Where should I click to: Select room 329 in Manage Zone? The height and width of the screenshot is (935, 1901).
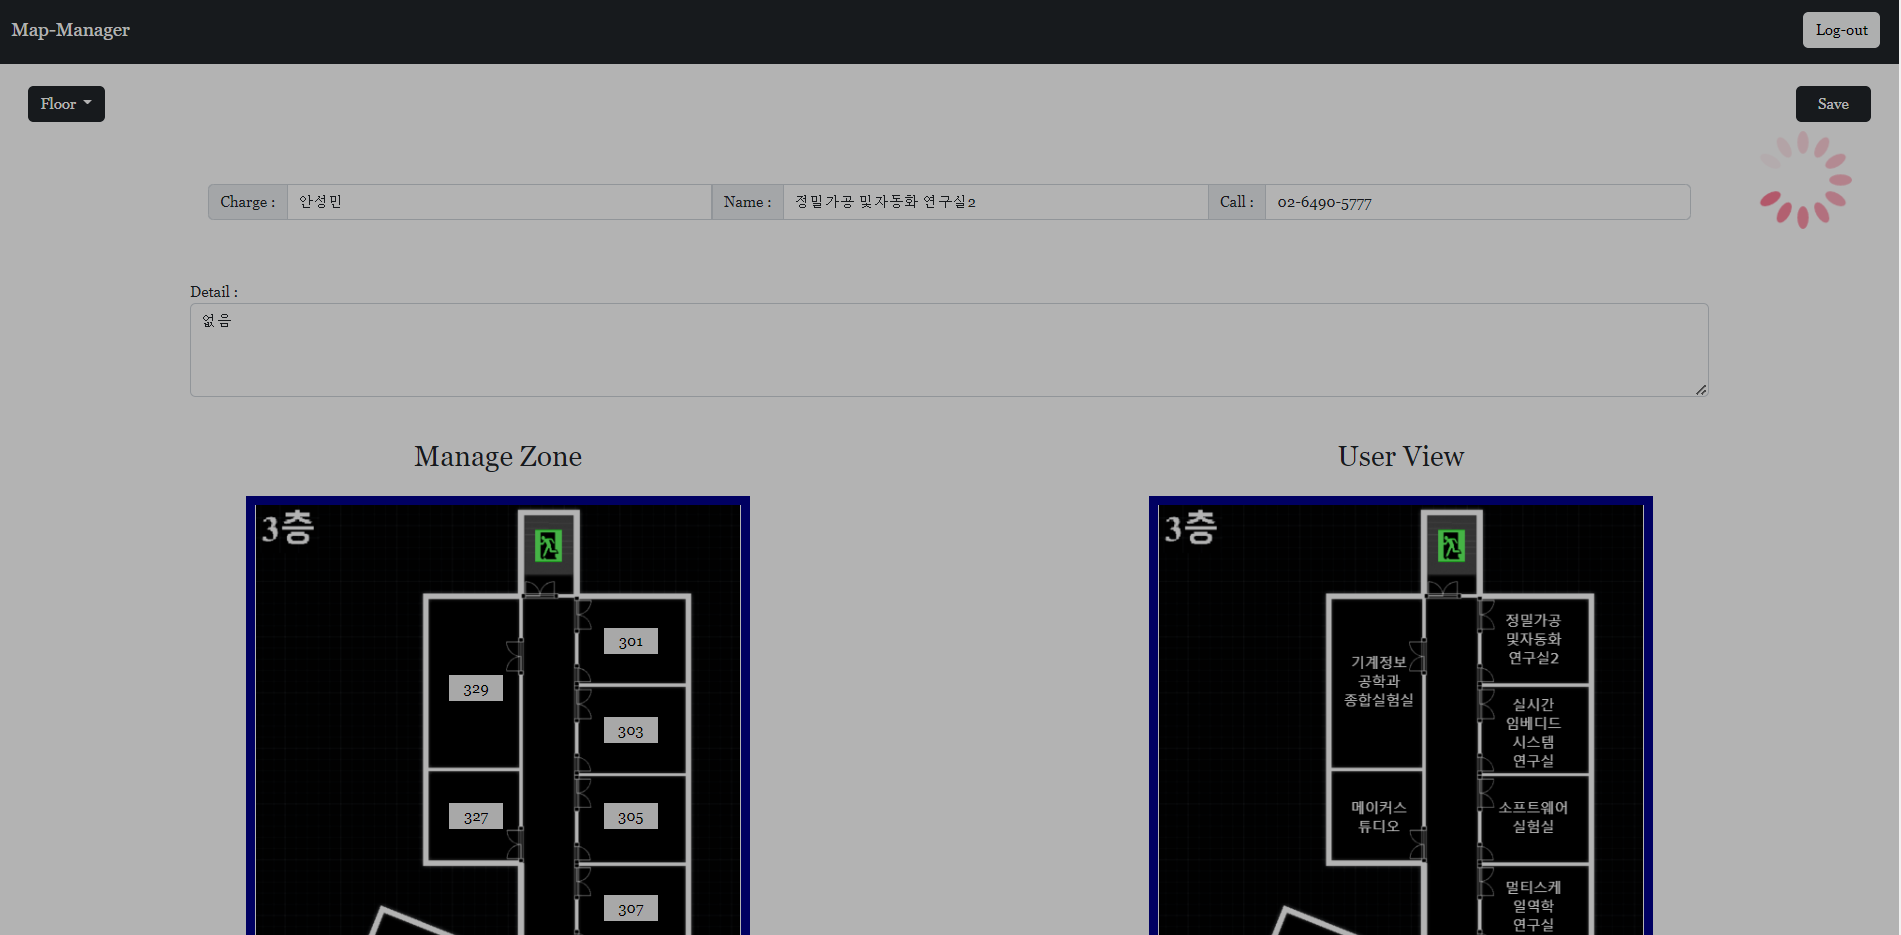tap(476, 689)
